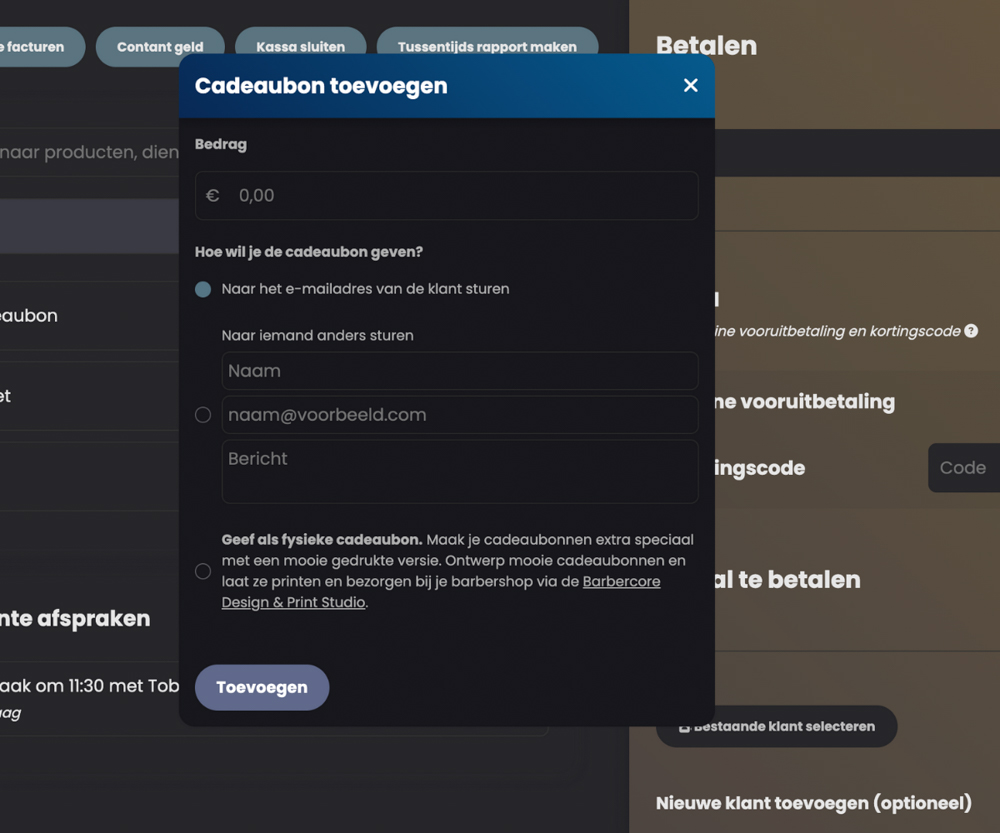1000x833 pixels.
Task: Close the Cadeaubon toevoegen dialog
Action: tap(690, 86)
